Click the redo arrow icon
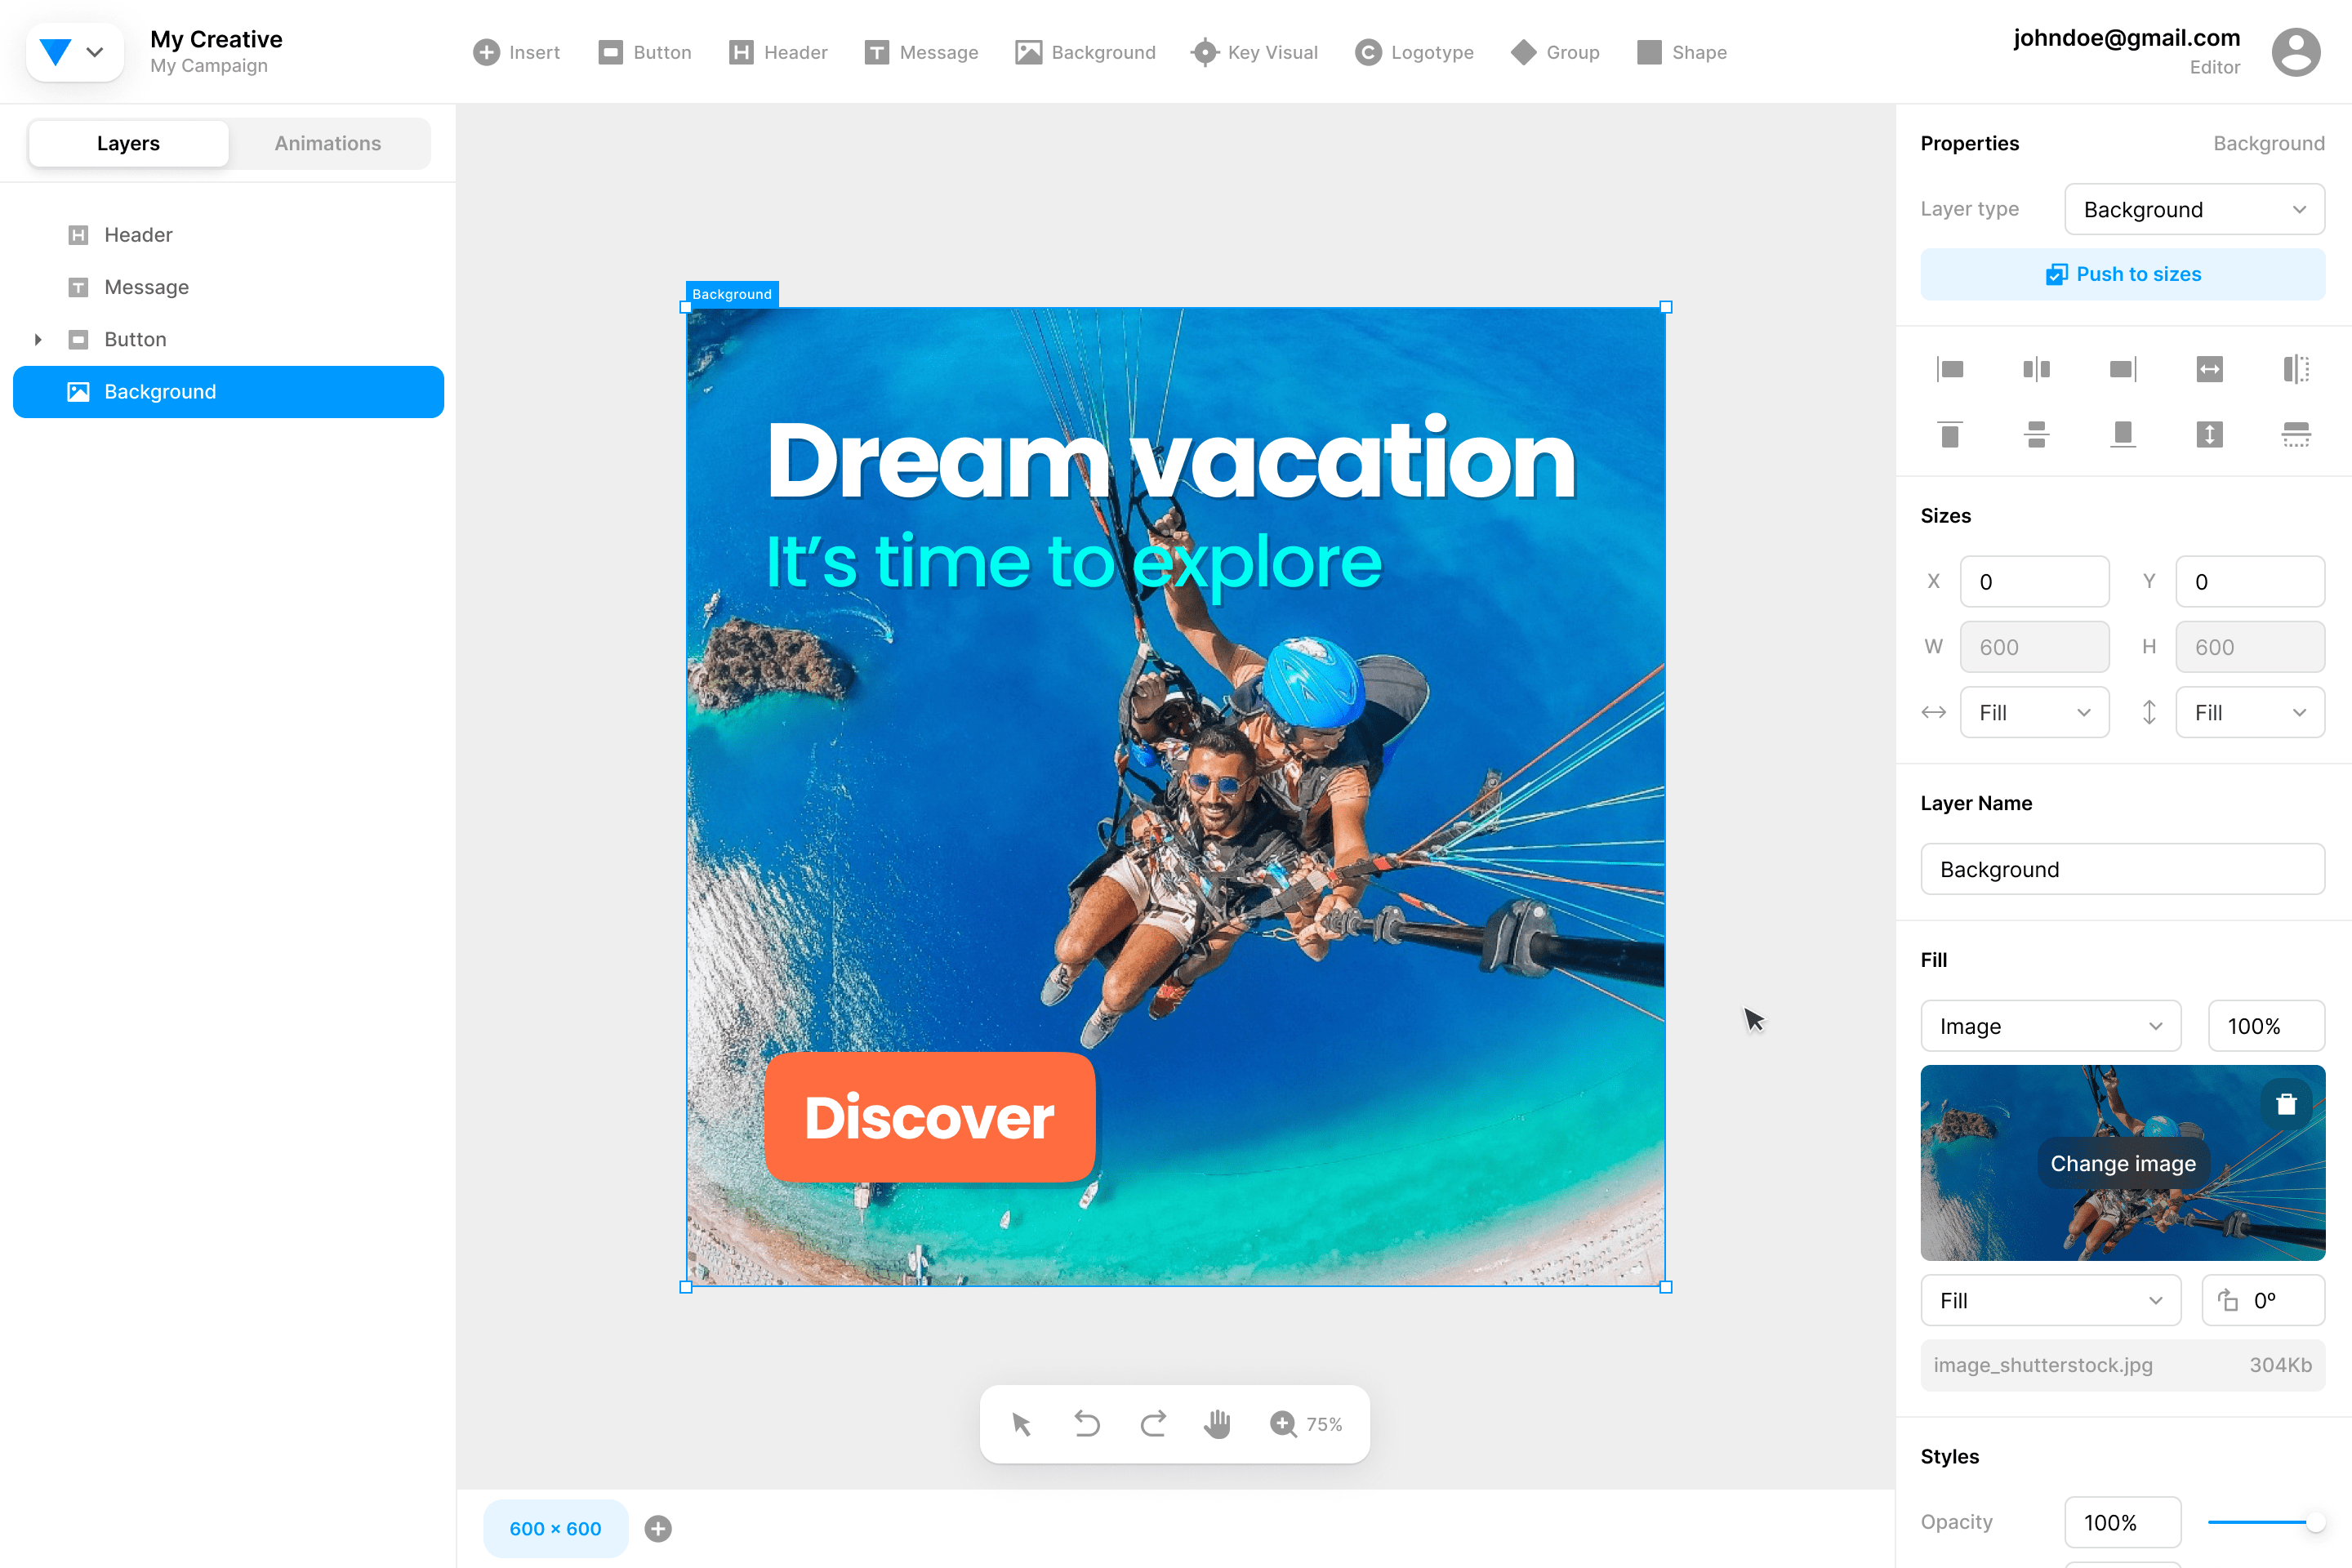2352x1568 pixels. [x=1153, y=1423]
